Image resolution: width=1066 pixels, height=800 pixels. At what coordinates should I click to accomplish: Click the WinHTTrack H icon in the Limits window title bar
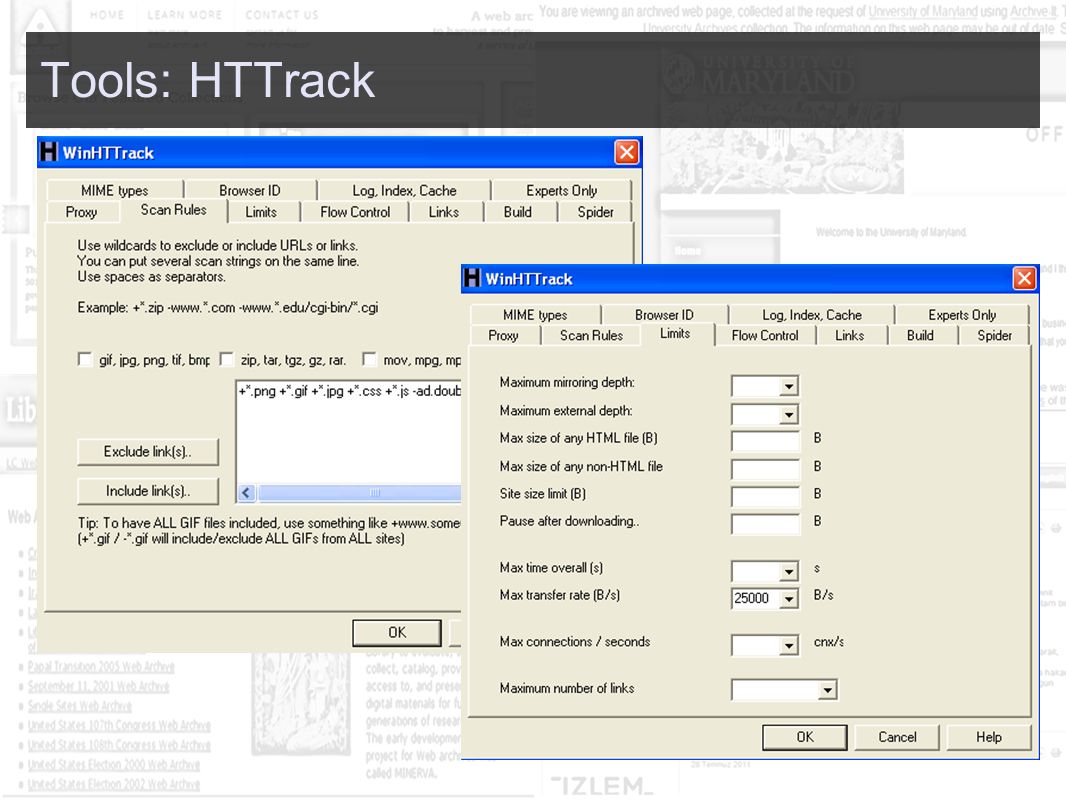[x=471, y=278]
